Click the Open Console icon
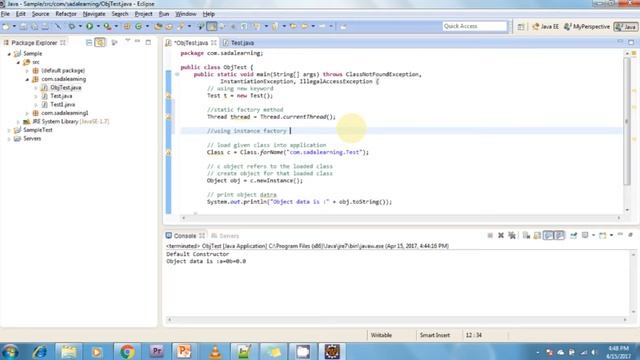This screenshot has height=360, width=640. pos(603,236)
